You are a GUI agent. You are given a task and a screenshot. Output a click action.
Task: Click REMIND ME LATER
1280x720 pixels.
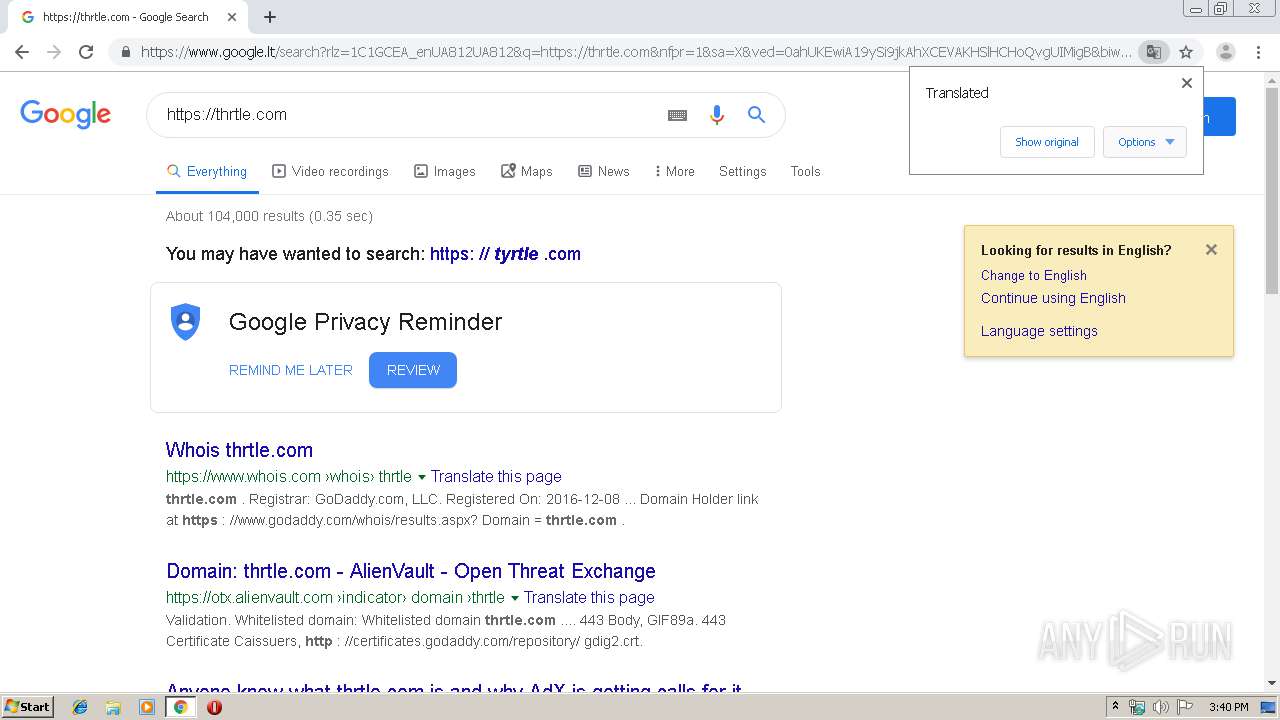(x=291, y=370)
